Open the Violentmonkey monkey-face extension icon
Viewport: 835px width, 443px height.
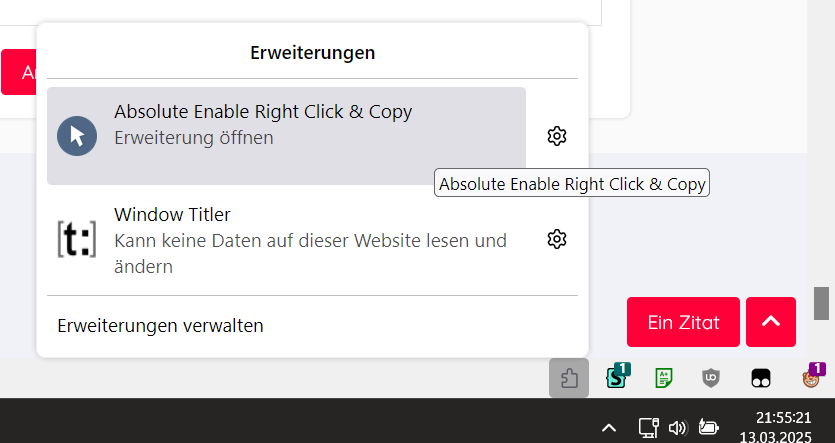pyautogui.click(x=810, y=378)
